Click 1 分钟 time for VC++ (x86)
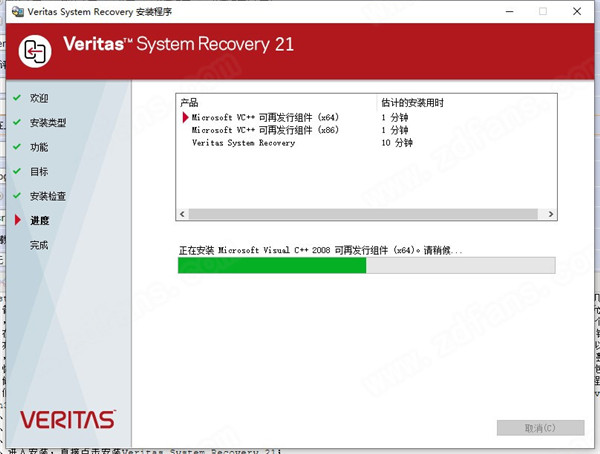Screen dimensions: 600x454 point(395,130)
